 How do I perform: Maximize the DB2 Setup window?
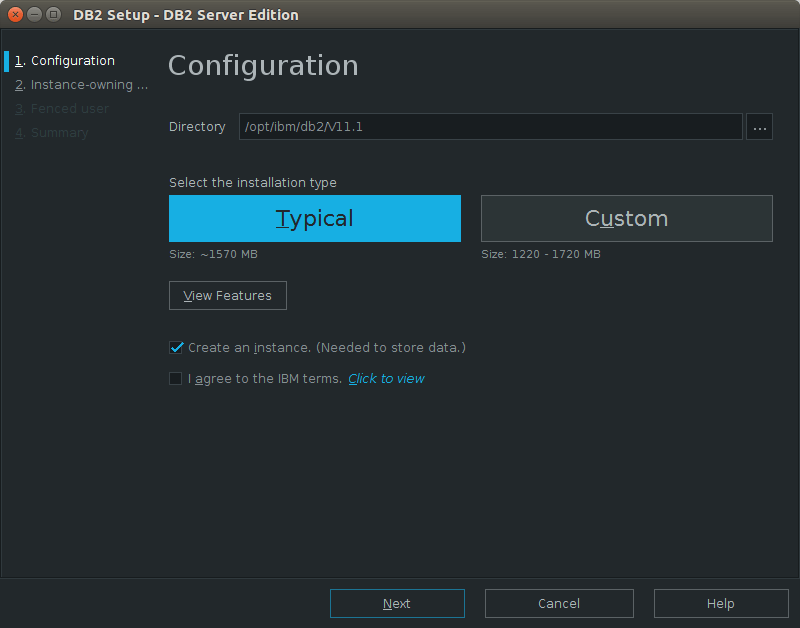(x=53, y=14)
